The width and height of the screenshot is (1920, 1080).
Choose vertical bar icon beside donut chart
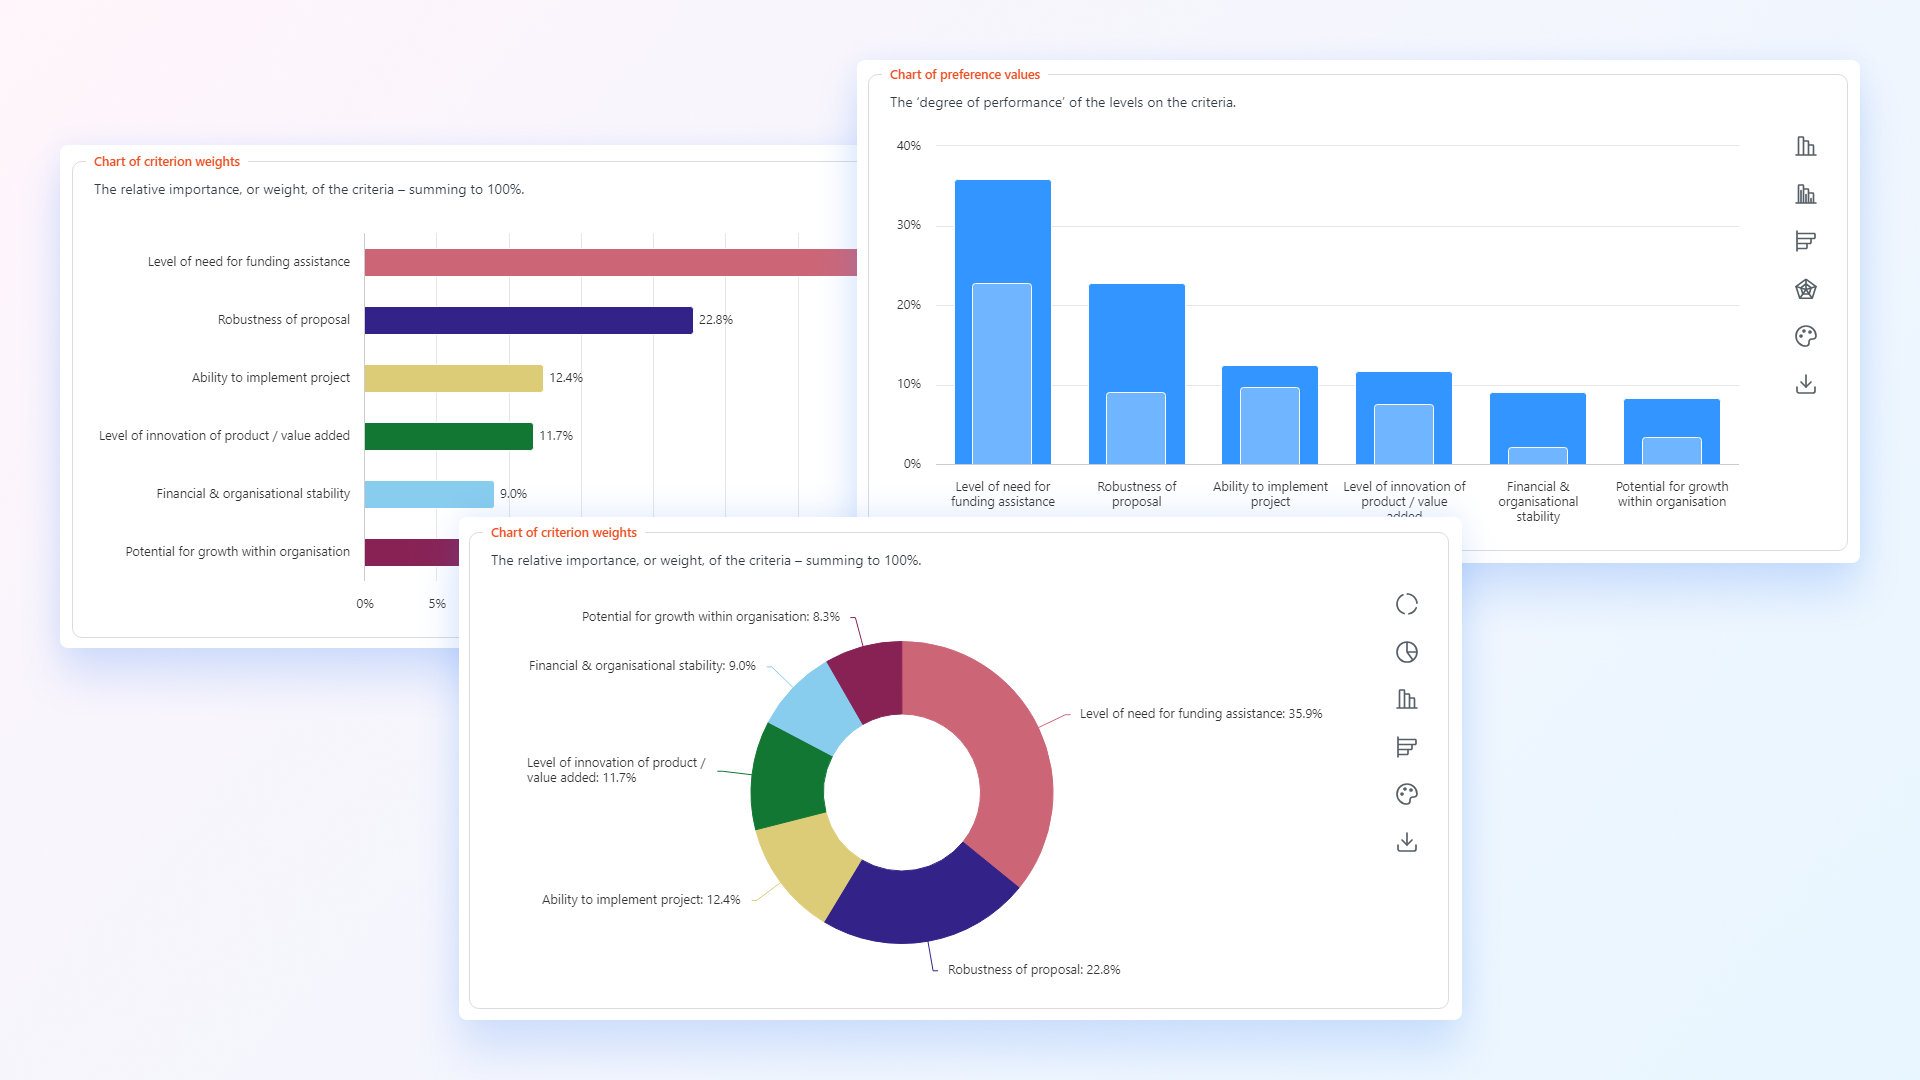tap(1406, 699)
